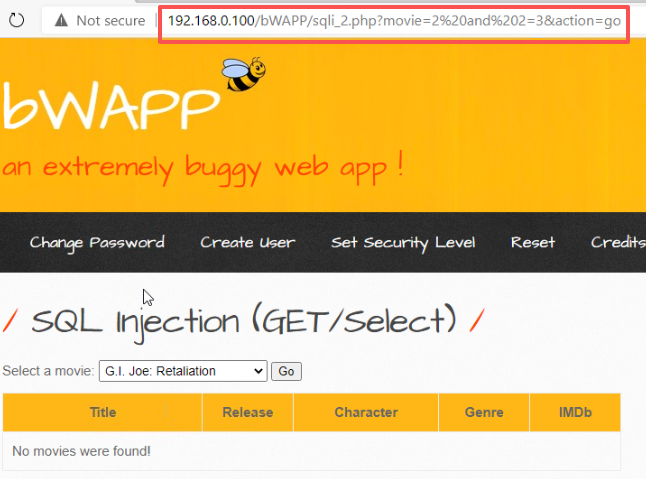Viewport: 646px width, 479px height.
Task: Click the 'an extremely buggy web app' tagline
Action: [x=202, y=167]
